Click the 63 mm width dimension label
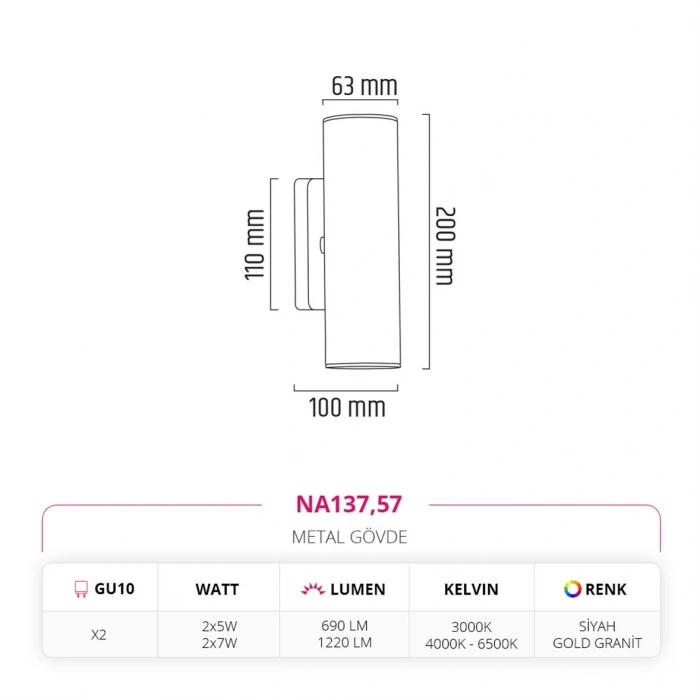 364,86
